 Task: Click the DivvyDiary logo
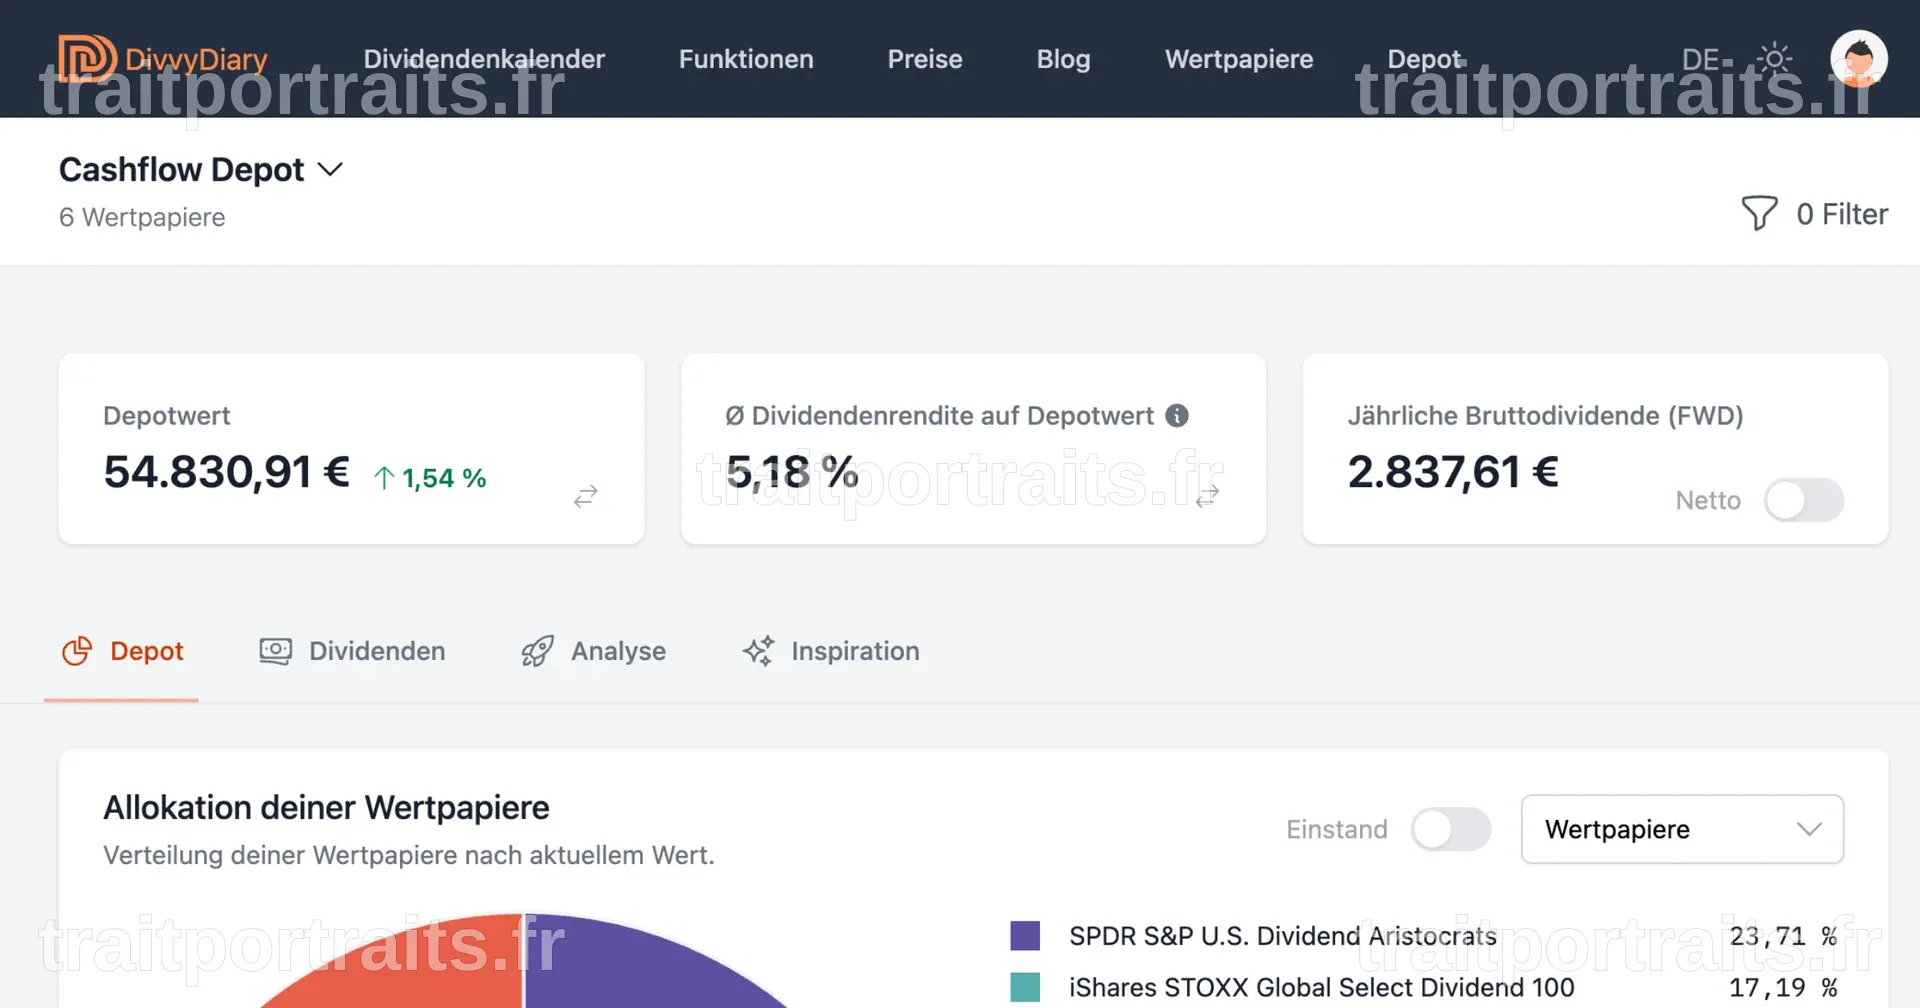click(163, 58)
